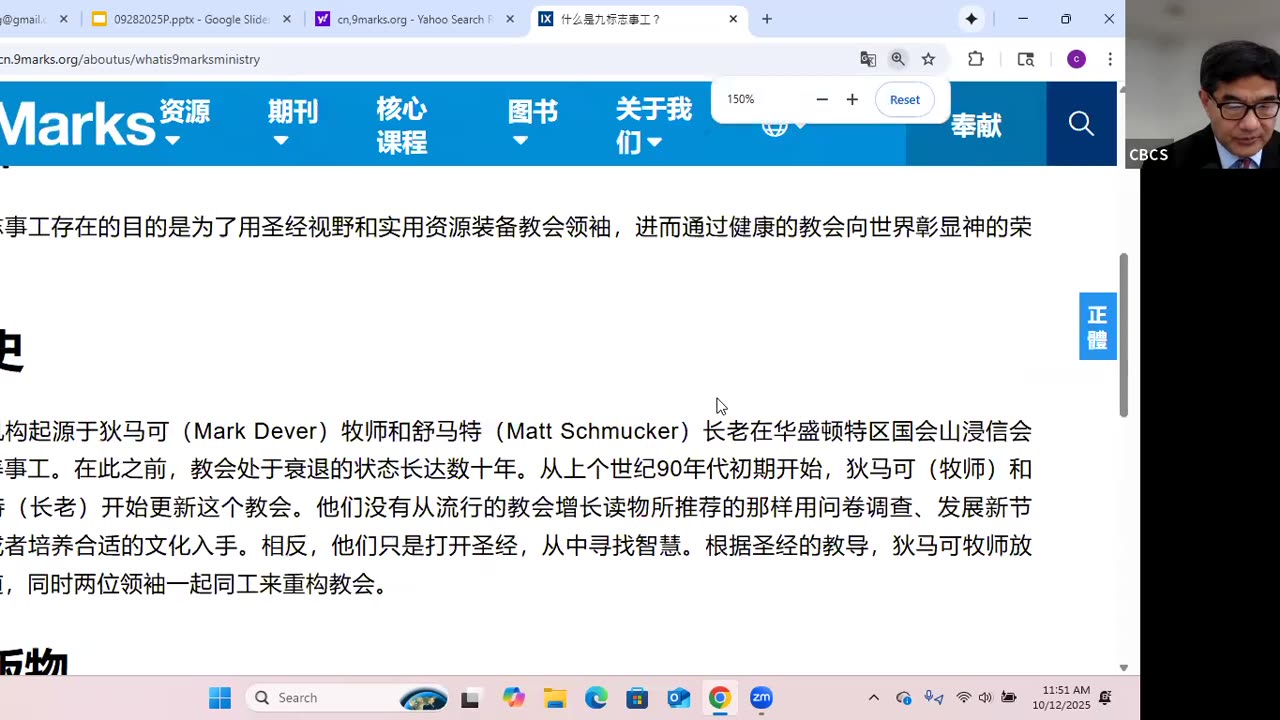
Task: Click the text "Matt Schmucker"
Action: click(x=593, y=431)
